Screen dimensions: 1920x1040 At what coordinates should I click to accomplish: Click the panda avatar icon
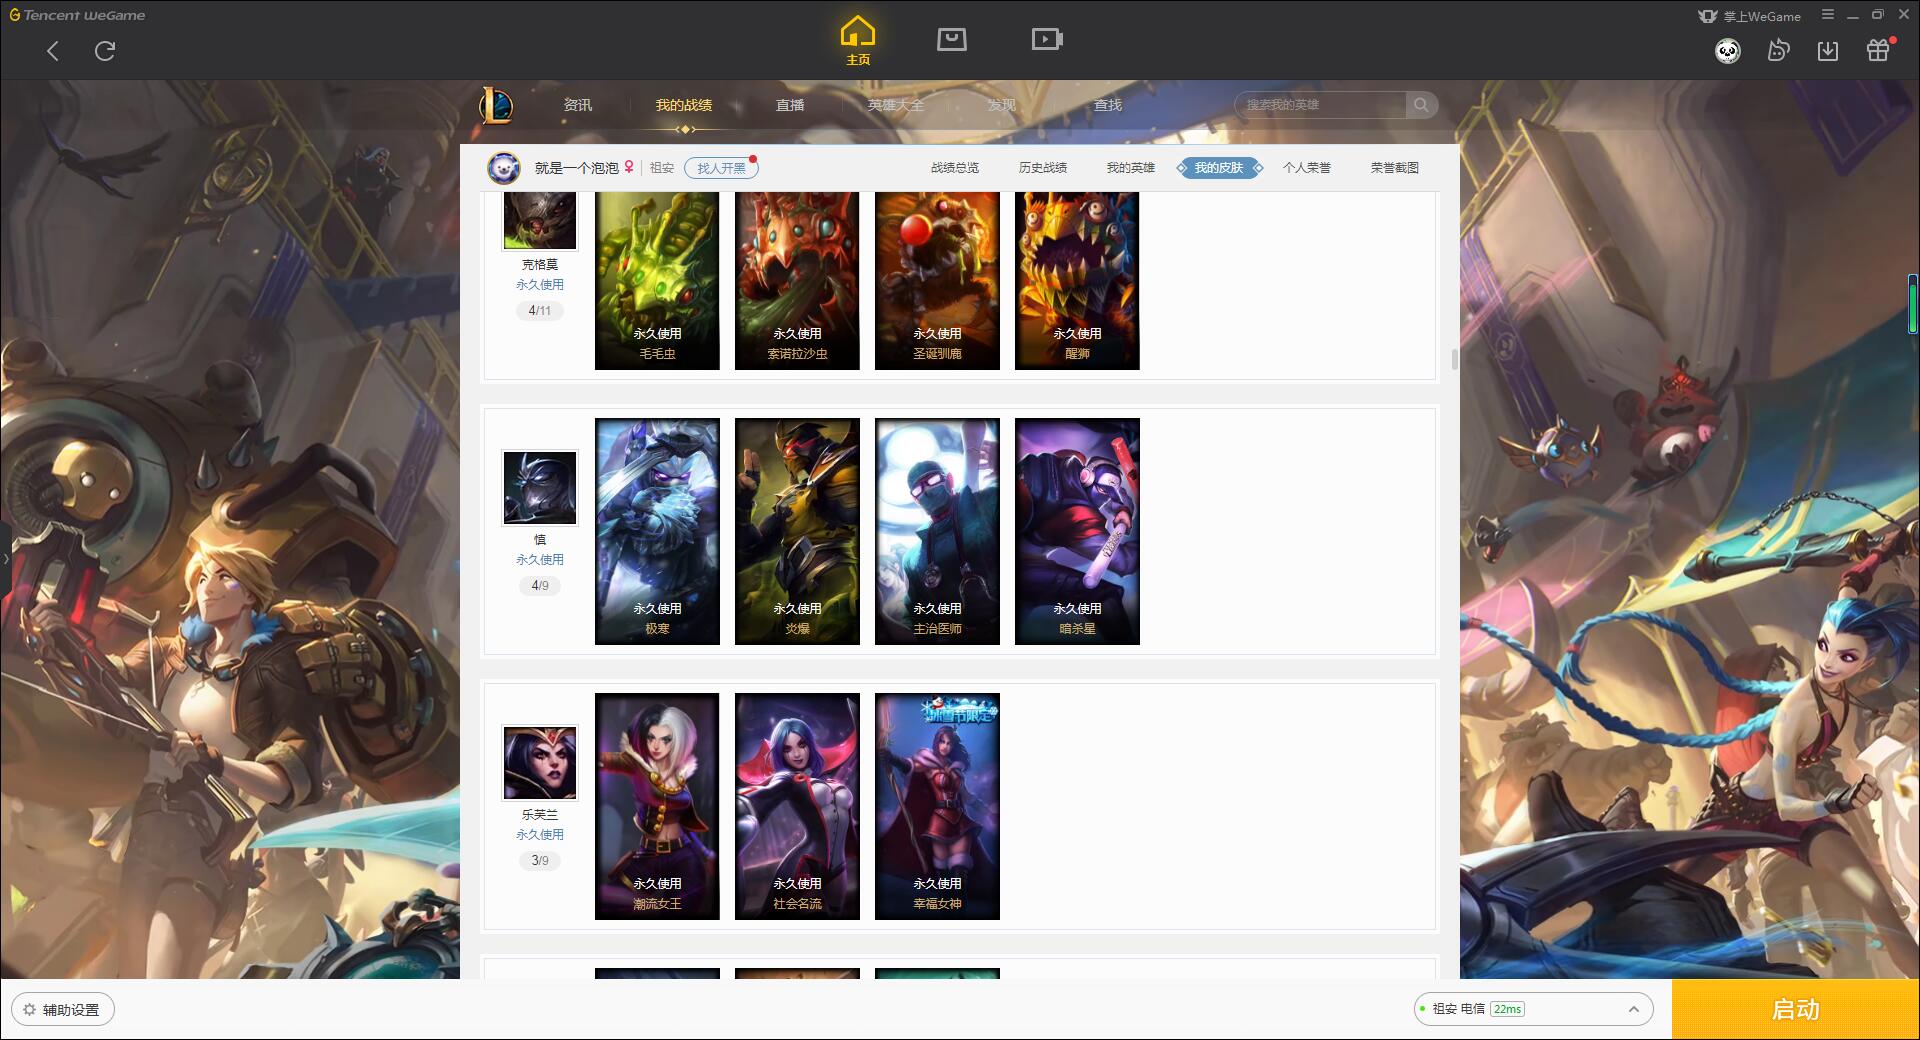point(1728,51)
